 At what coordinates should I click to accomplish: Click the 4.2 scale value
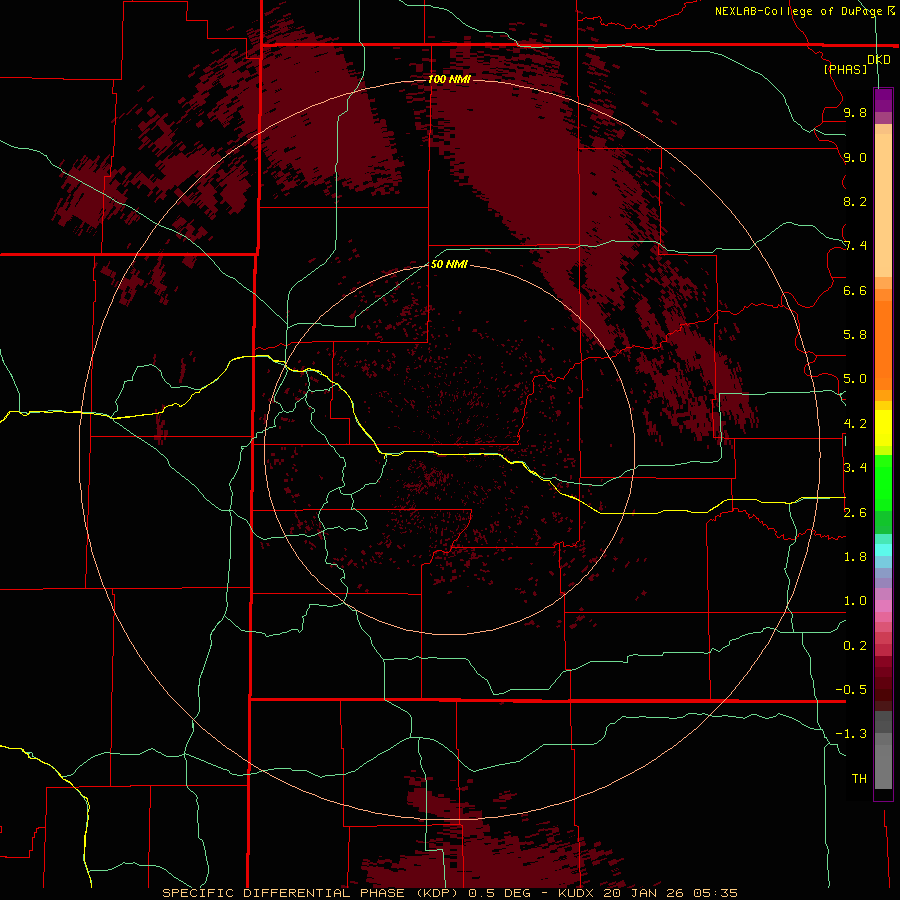click(855, 424)
